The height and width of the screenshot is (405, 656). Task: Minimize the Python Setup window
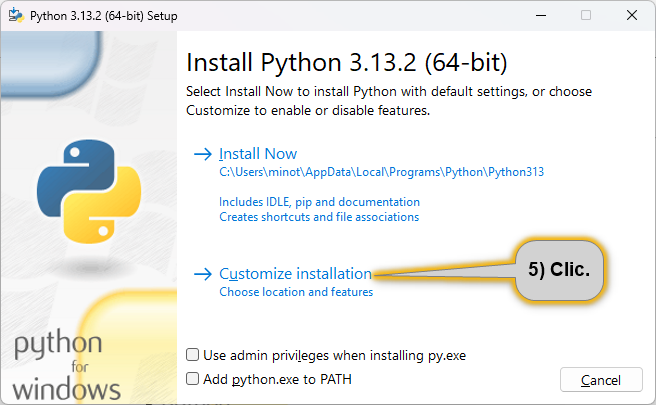pos(541,15)
